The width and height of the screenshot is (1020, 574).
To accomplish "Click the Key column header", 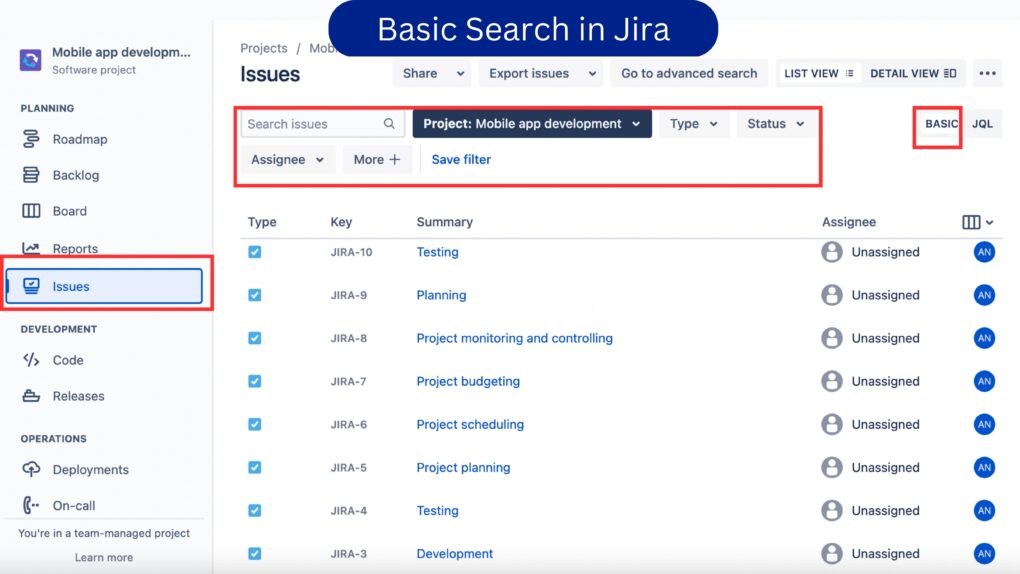I will pyautogui.click(x=341, y=222).
